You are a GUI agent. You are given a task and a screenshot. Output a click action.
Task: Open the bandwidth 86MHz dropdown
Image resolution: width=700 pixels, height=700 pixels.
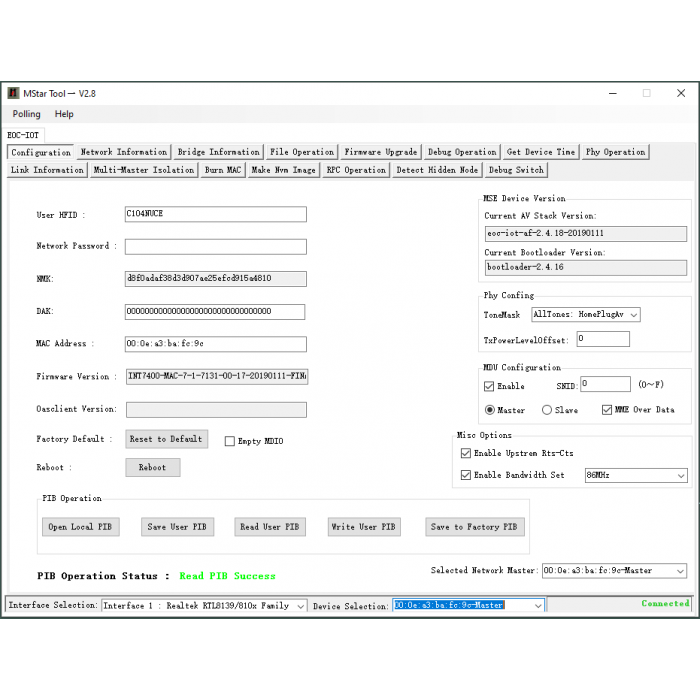coord(680,476)
